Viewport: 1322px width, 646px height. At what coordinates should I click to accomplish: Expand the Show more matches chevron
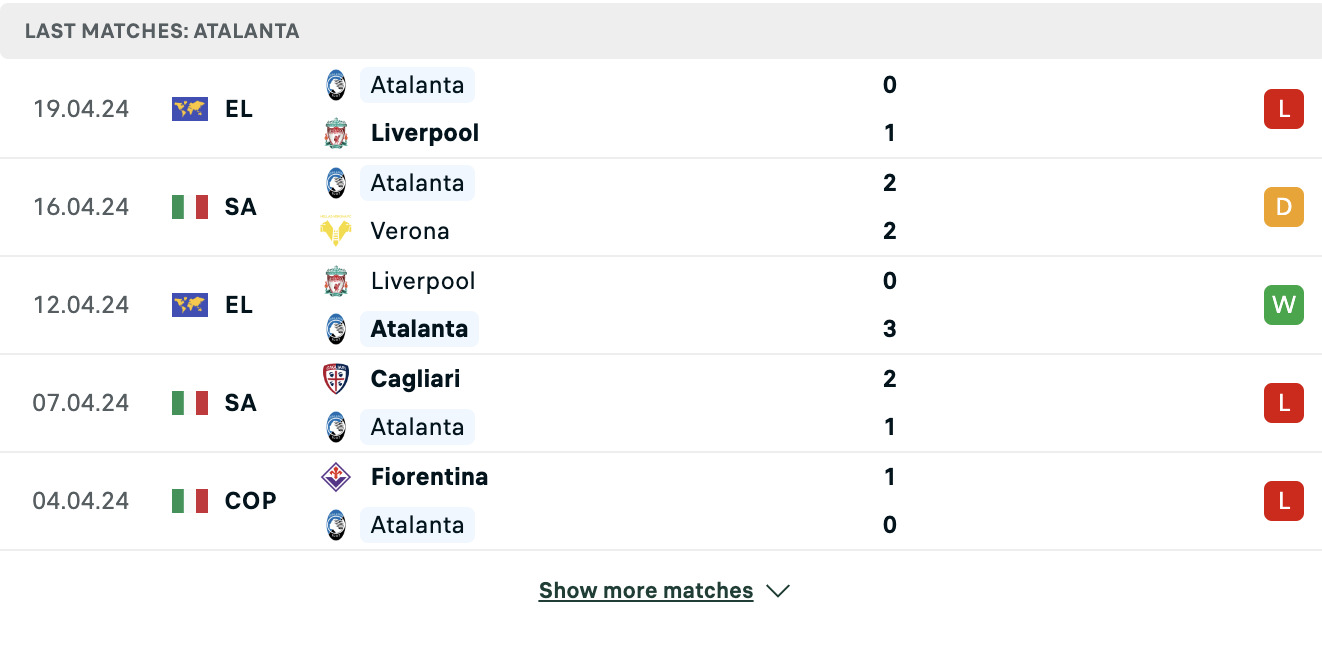pos(778,591)
